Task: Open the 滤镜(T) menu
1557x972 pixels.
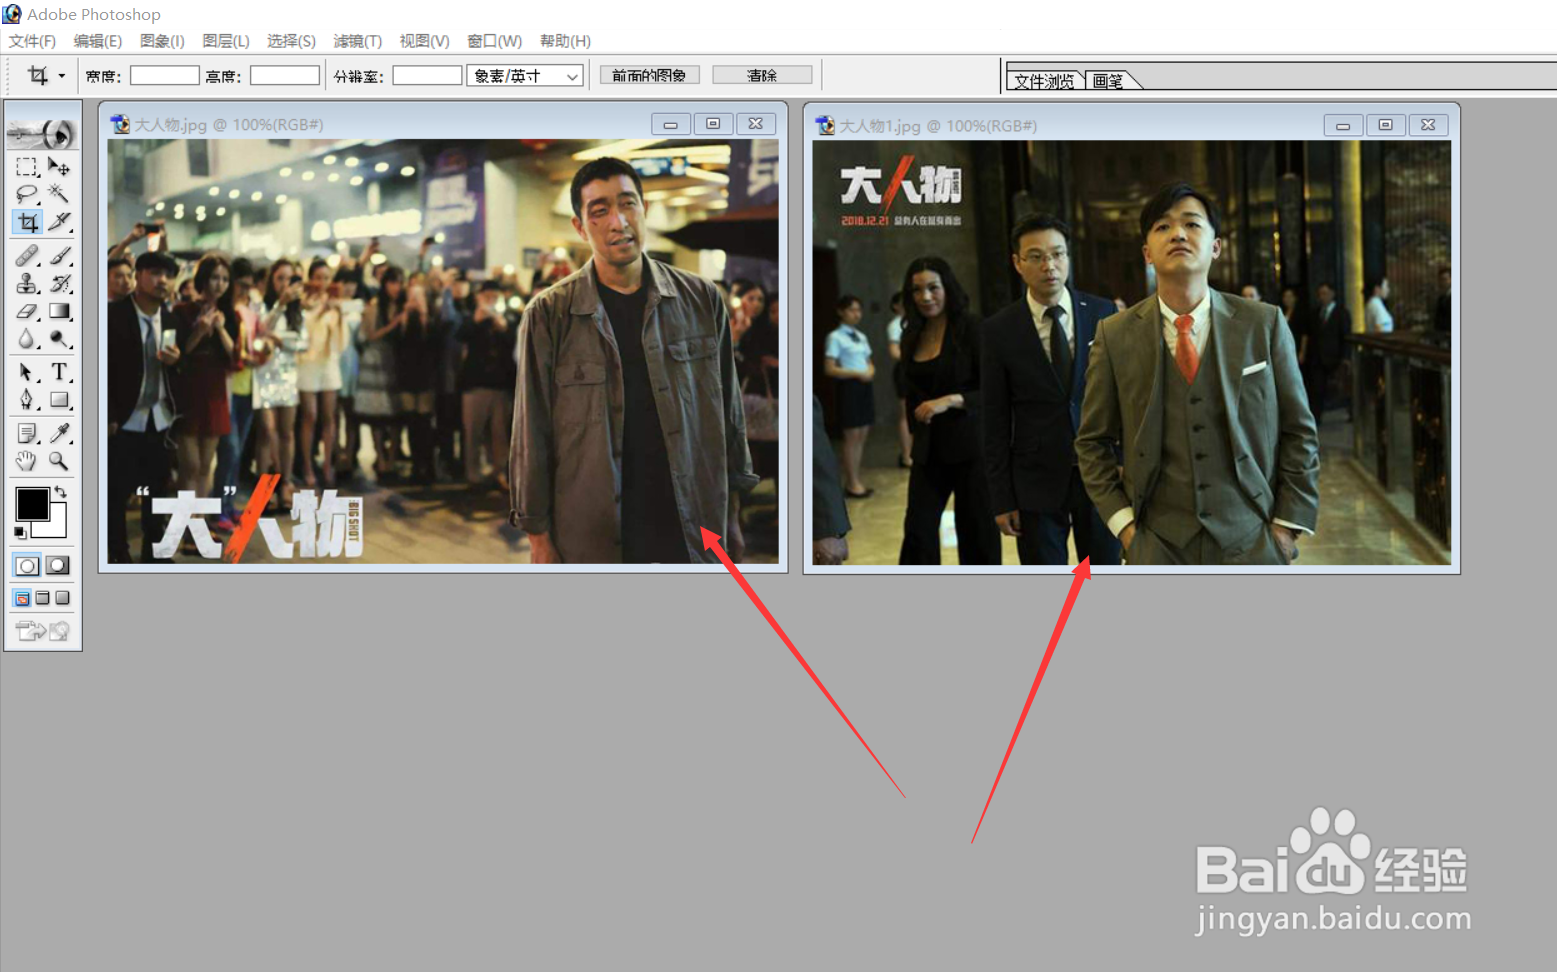Action: pyautogui.click(x=358, y=41)
